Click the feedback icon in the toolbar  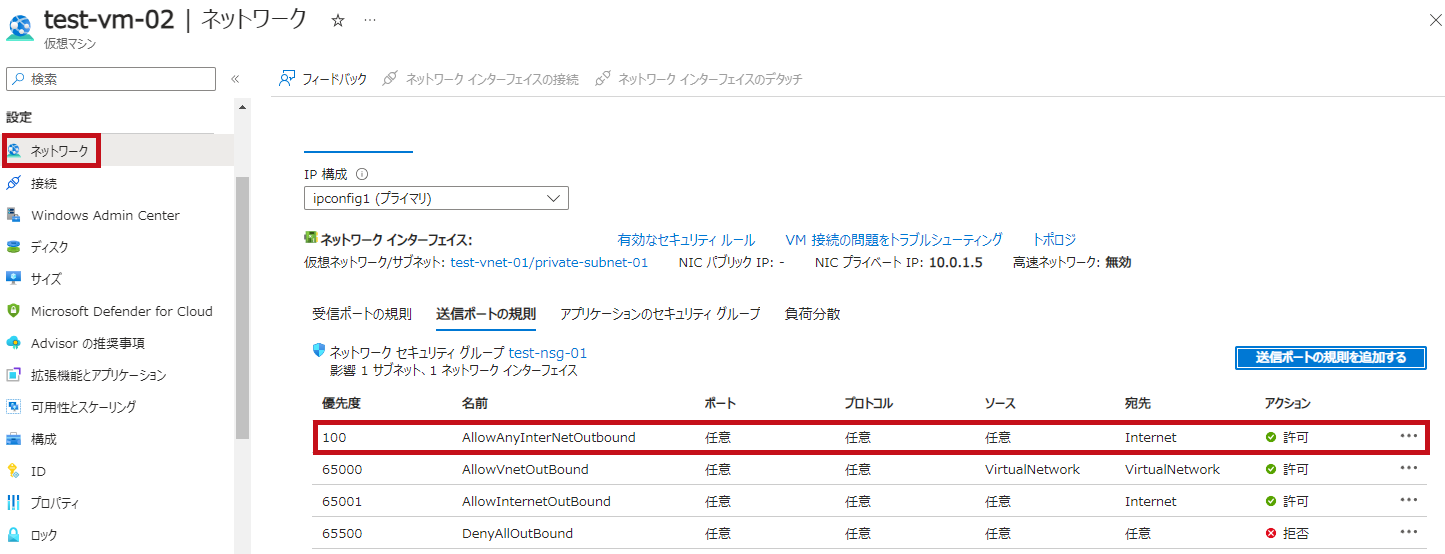(287, 78)
